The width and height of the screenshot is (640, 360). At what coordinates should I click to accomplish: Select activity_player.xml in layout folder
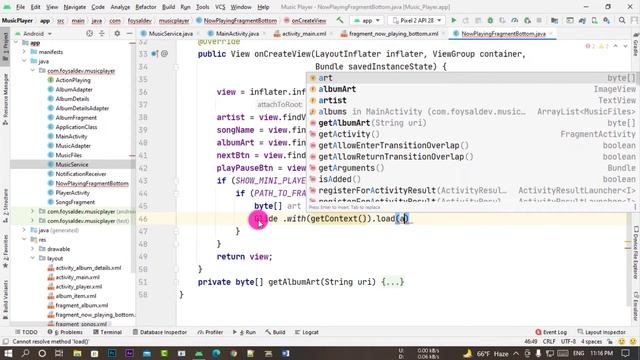[79, 287]
